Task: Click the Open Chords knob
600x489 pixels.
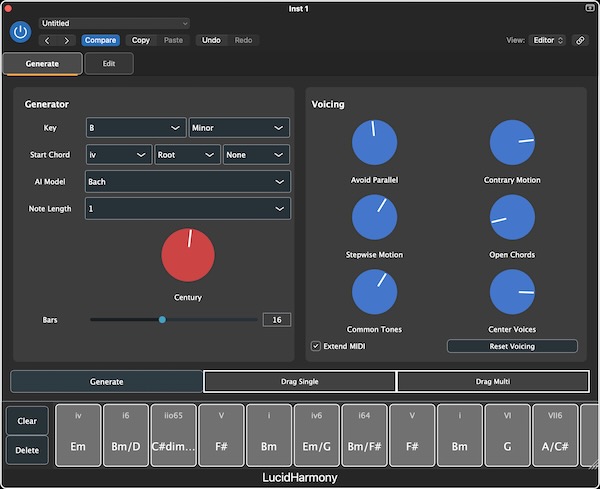Action: point(512,217)
